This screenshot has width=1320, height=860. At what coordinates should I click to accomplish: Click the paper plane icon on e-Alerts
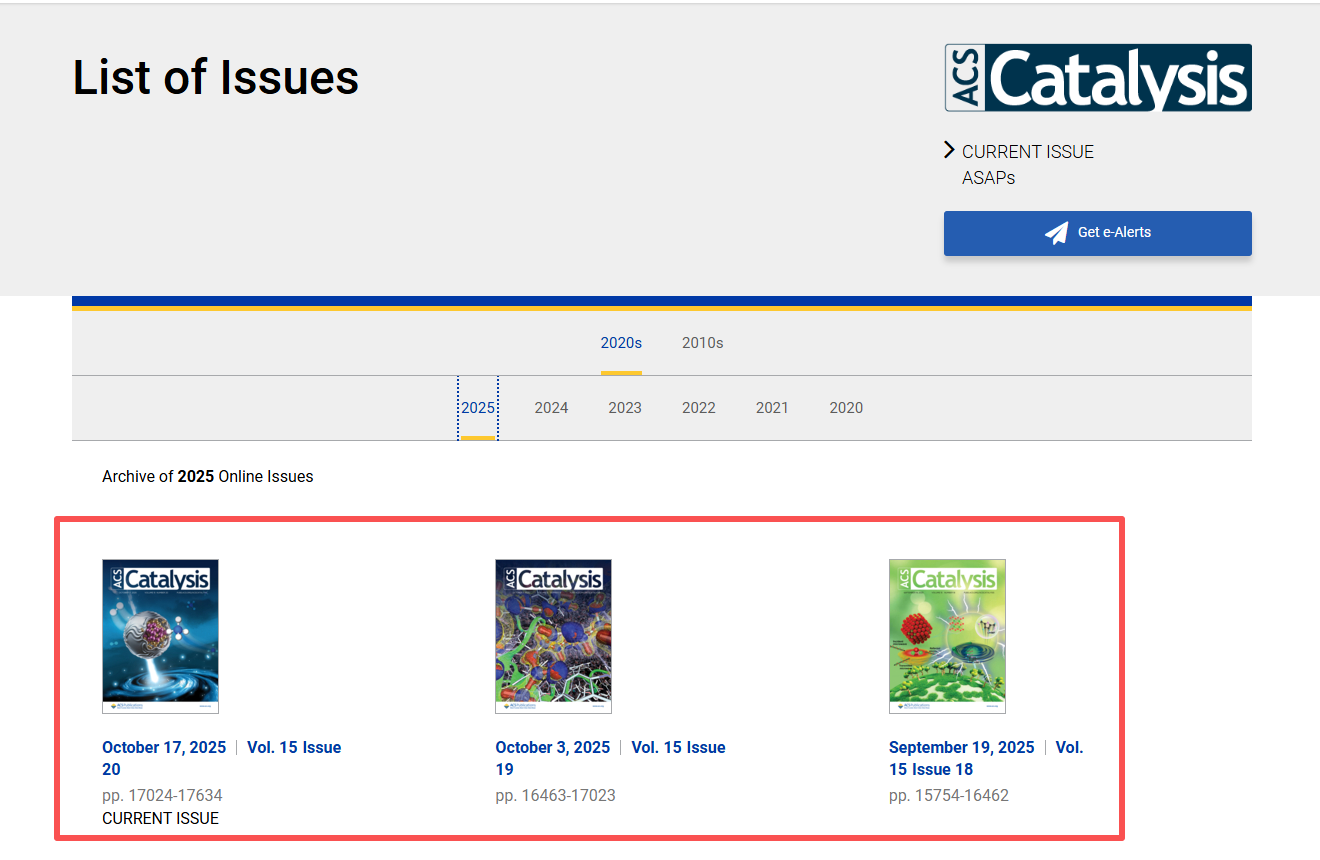click(x=1056, y=233)
